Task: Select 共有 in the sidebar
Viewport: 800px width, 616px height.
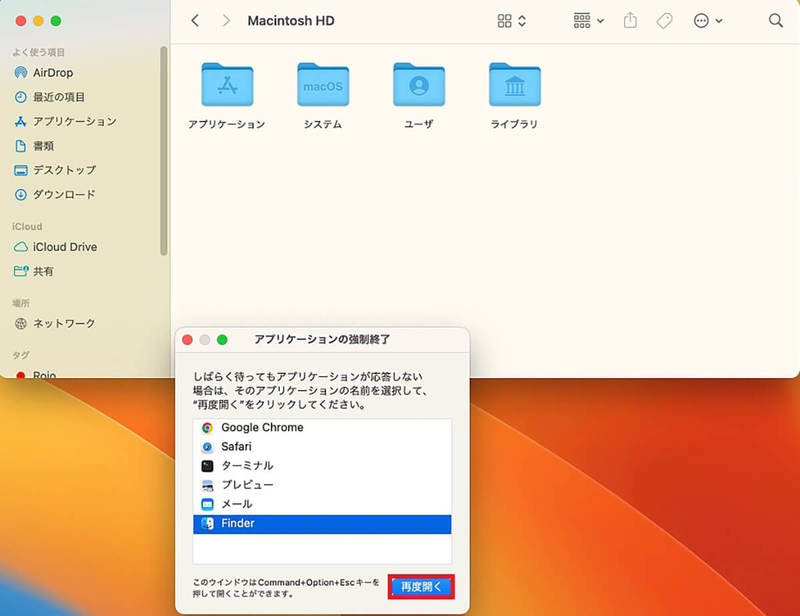Action: 34,271
